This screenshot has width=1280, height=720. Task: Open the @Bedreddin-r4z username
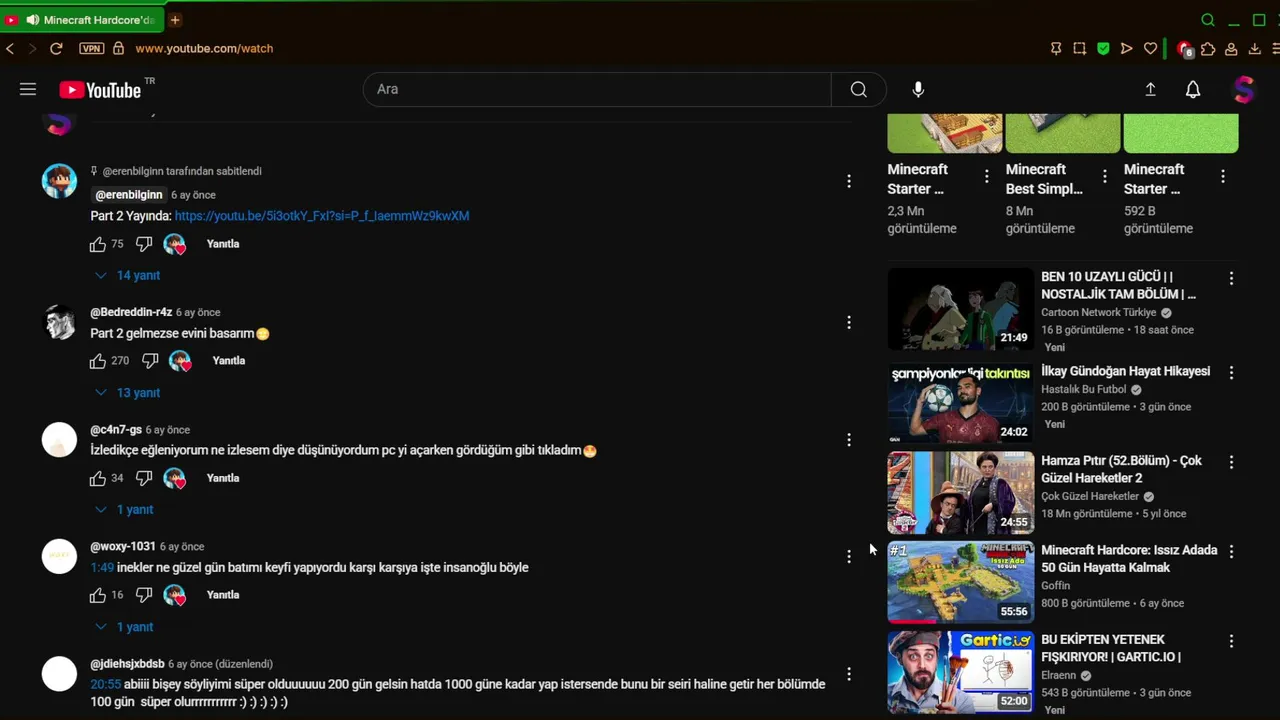(x=131, y=312)
